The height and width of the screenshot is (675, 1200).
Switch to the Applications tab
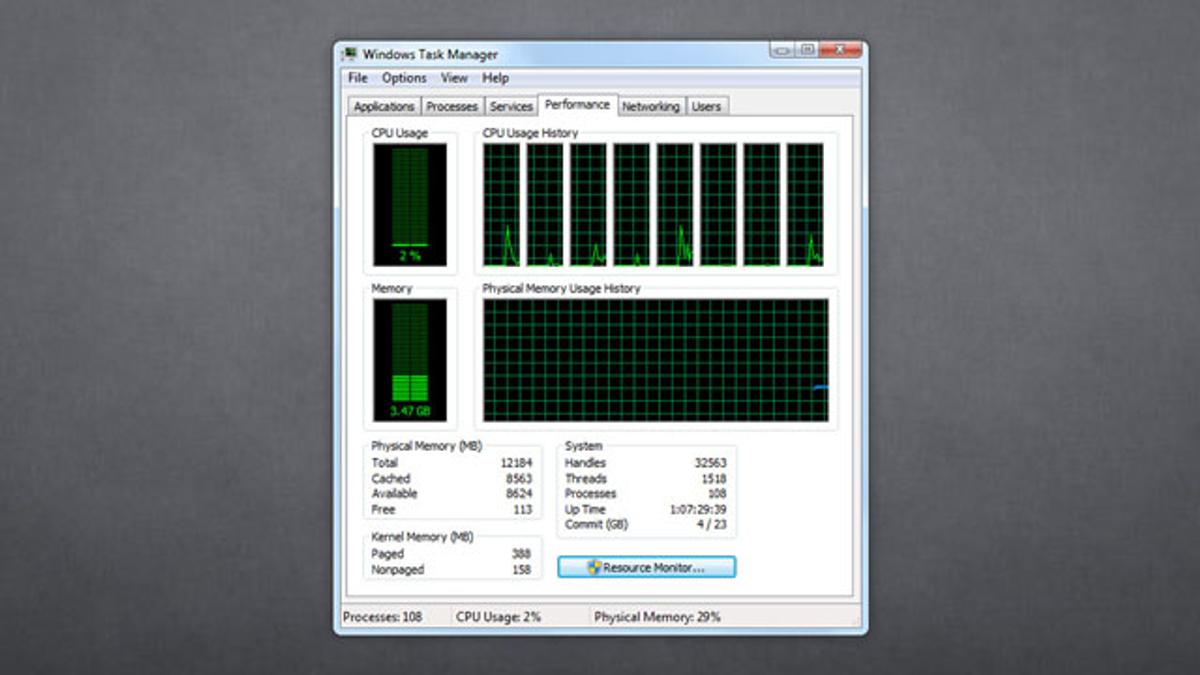pos(384,106)
